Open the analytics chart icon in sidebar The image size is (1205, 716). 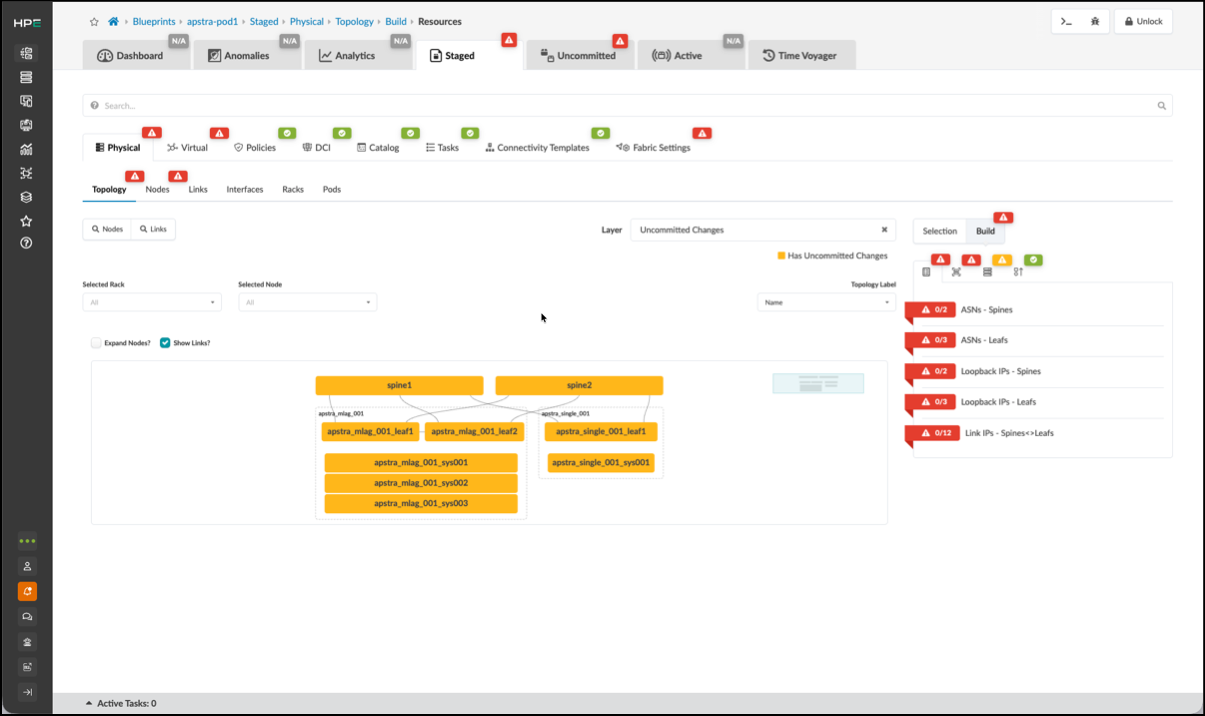point(27,149)
